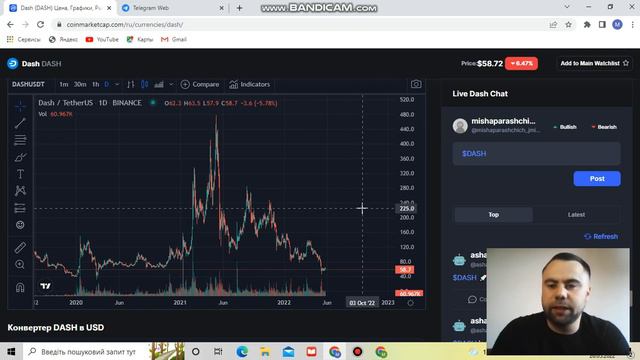Post the chat message
Viewport: 640px width, 360px height.
(x=597, y=179)
